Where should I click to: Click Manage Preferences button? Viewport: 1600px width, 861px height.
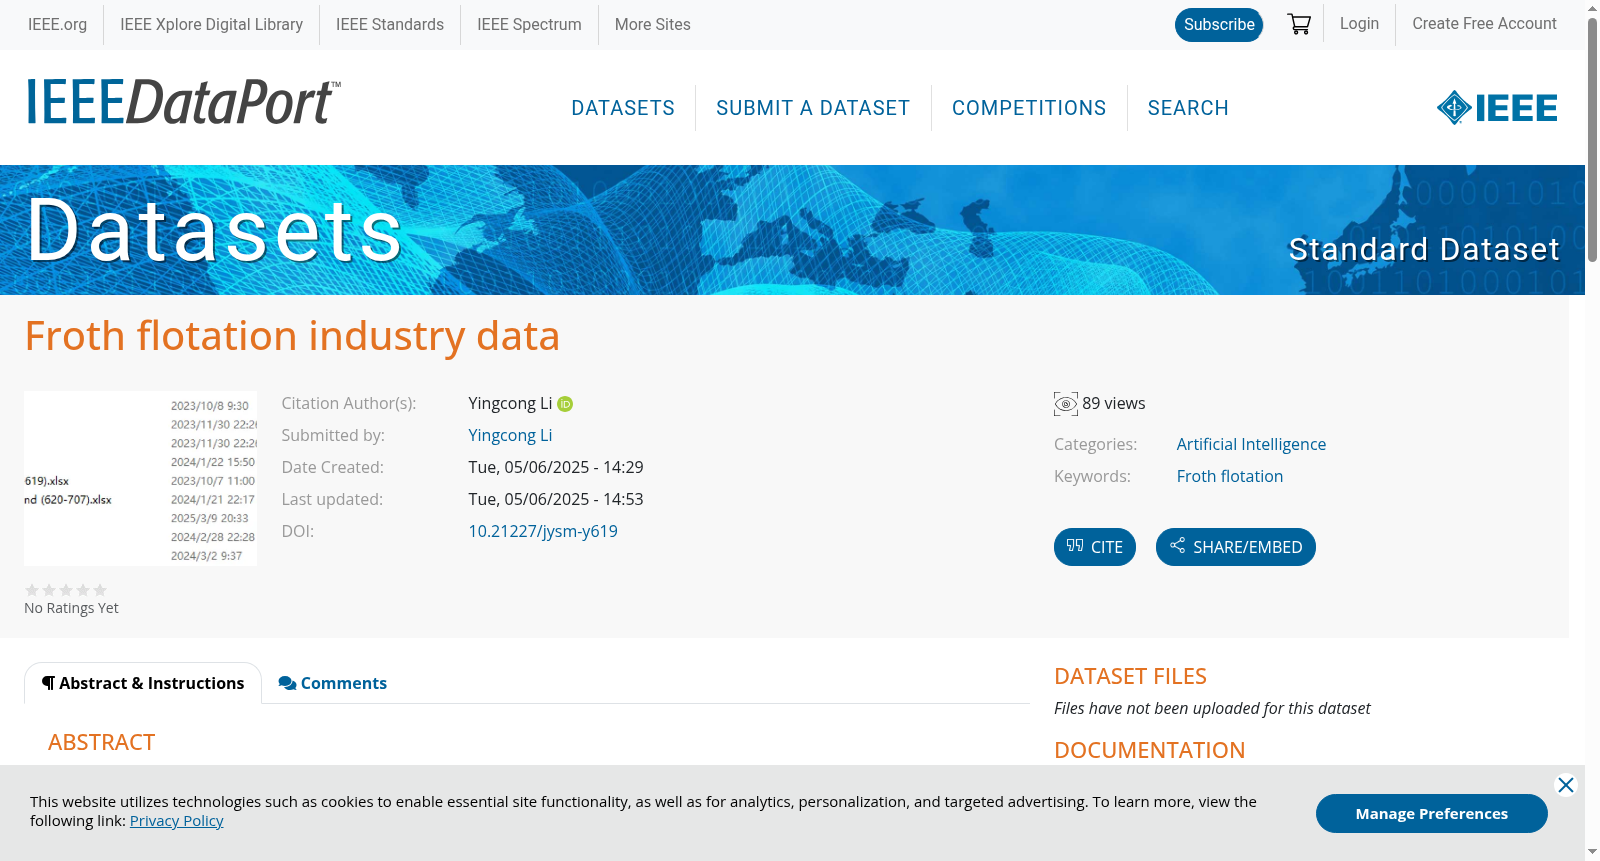[1432, 814]
